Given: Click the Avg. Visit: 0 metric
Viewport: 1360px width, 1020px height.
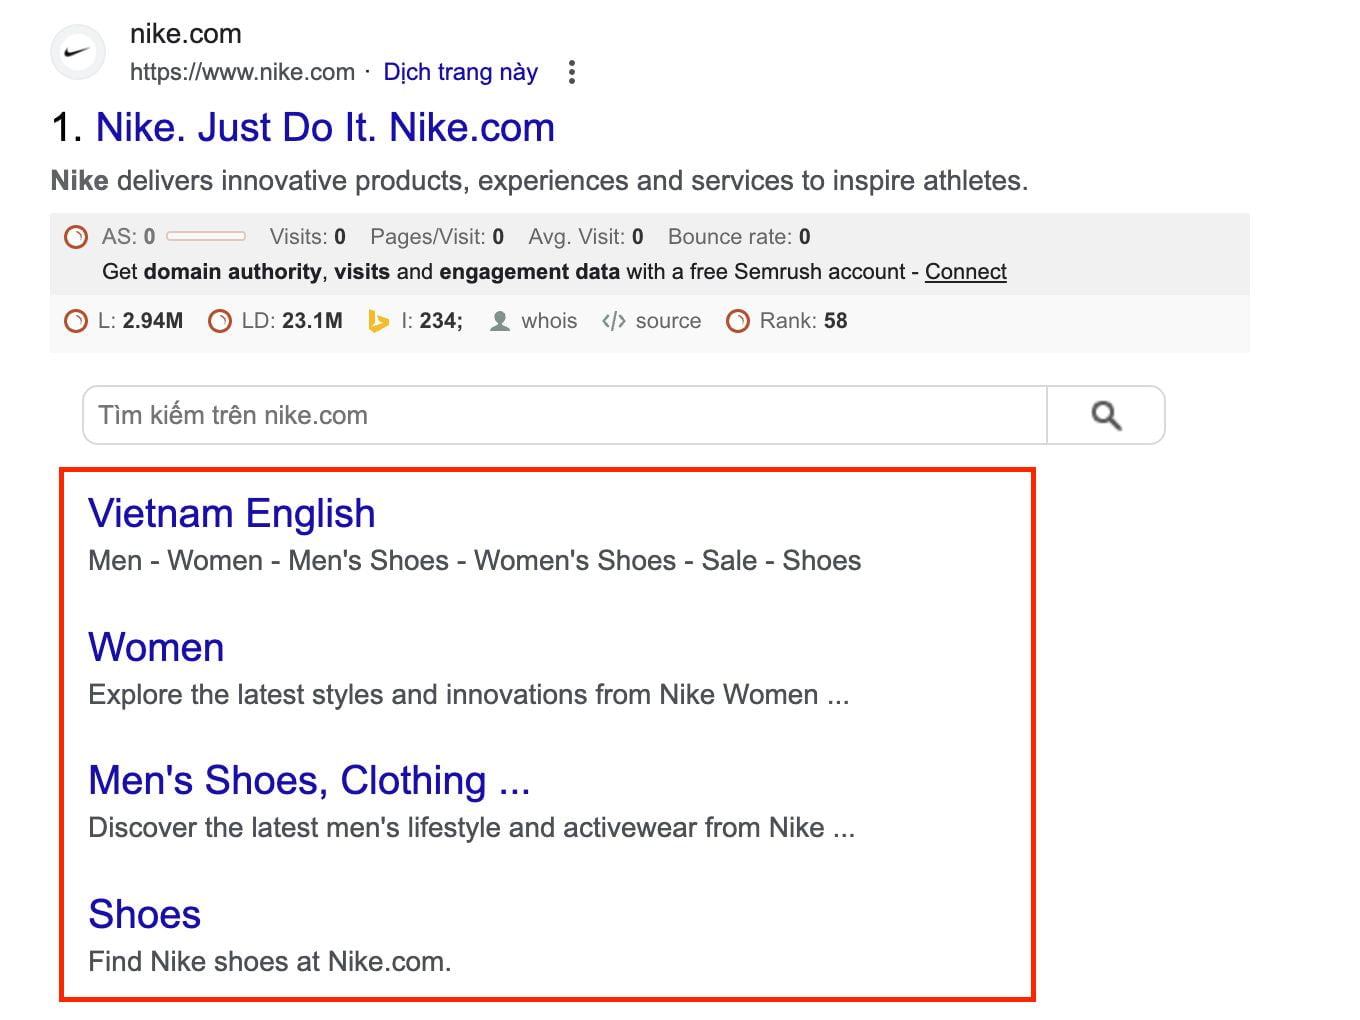Looking at the screenshot, I should click(x=586, y=237).
